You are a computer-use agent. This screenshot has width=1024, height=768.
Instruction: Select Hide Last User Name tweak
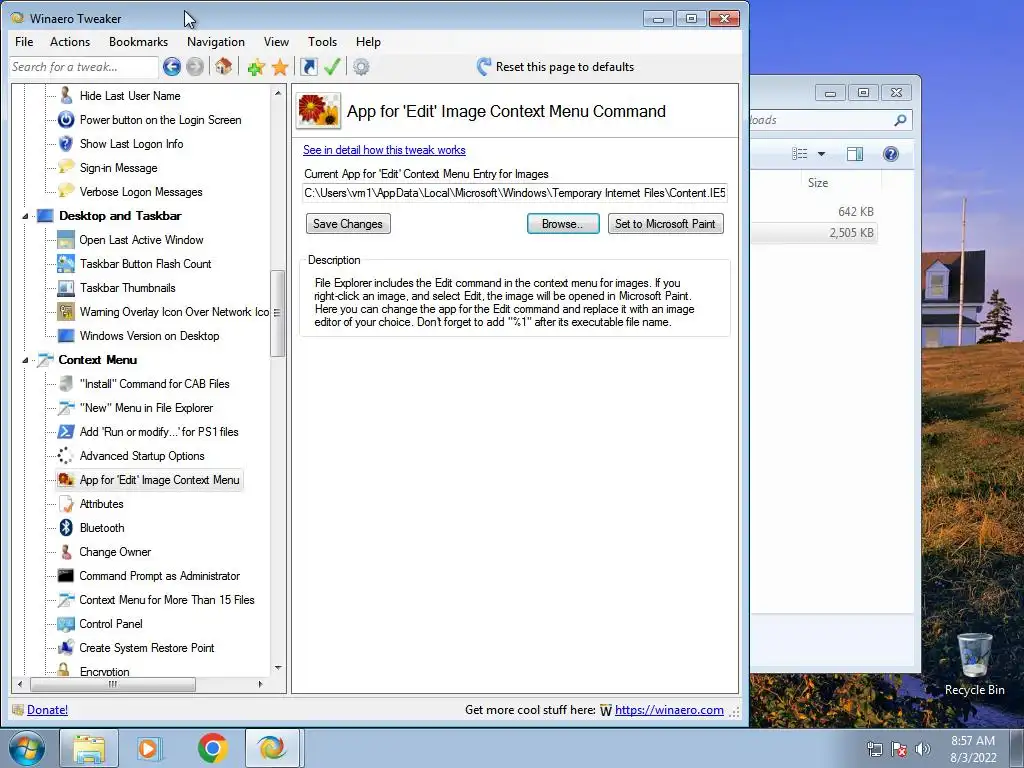(x=130, y=96)
